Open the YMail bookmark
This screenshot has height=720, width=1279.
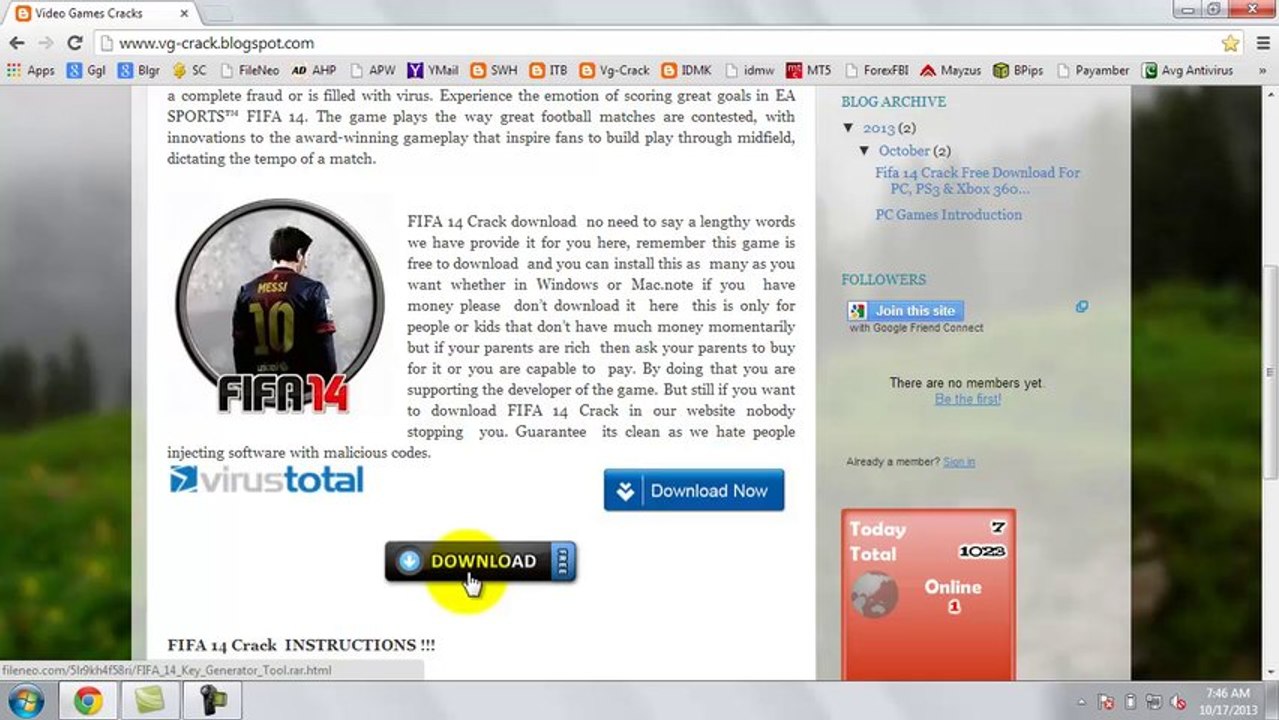pyautogui.click(x=433, y=71)
